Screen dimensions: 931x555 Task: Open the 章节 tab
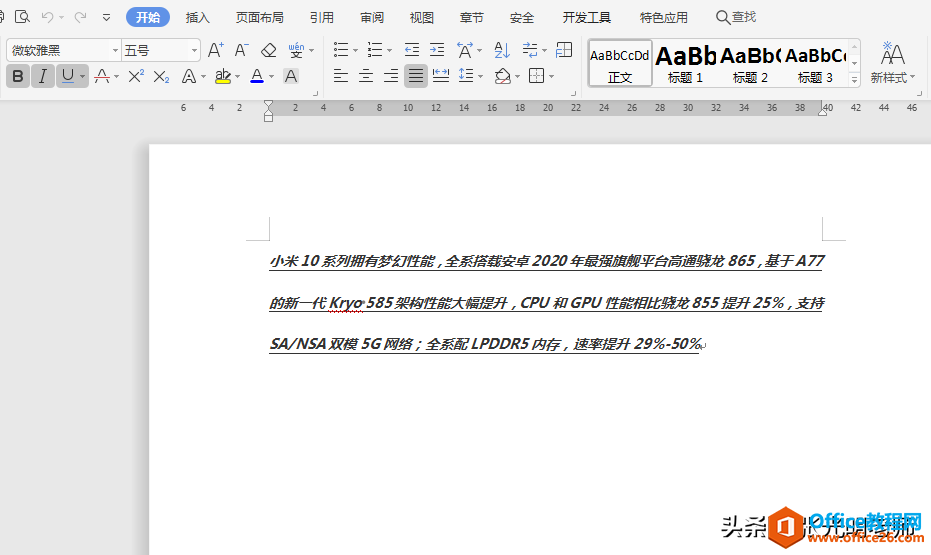471,18
